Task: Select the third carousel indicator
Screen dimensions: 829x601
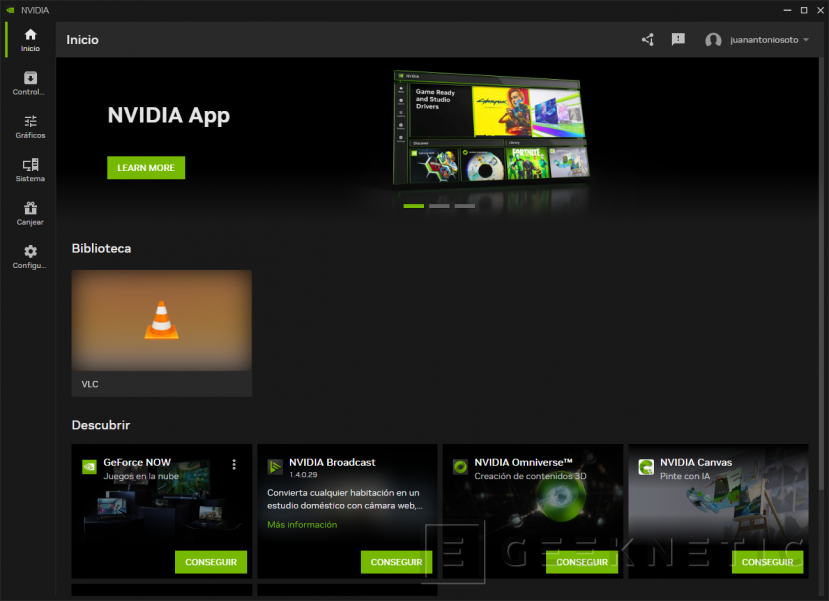Action: point(465,206)
